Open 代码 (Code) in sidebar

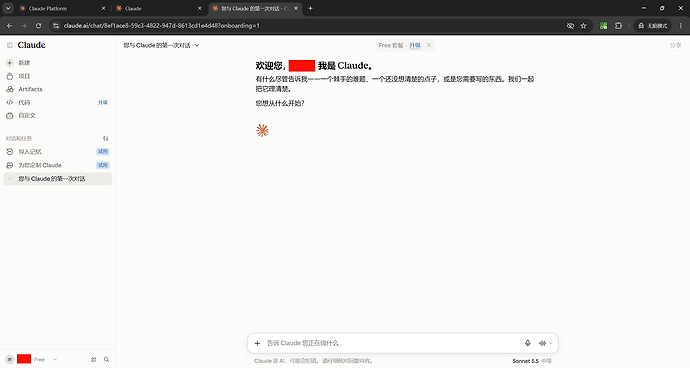(x=58, y=102)
